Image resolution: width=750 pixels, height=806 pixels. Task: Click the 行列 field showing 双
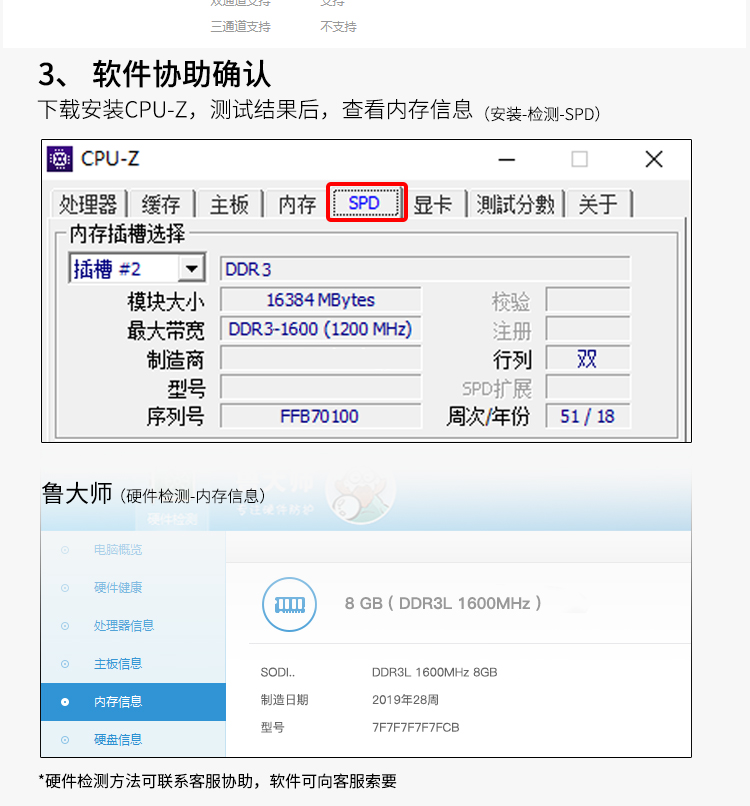(x=588, y=358)
